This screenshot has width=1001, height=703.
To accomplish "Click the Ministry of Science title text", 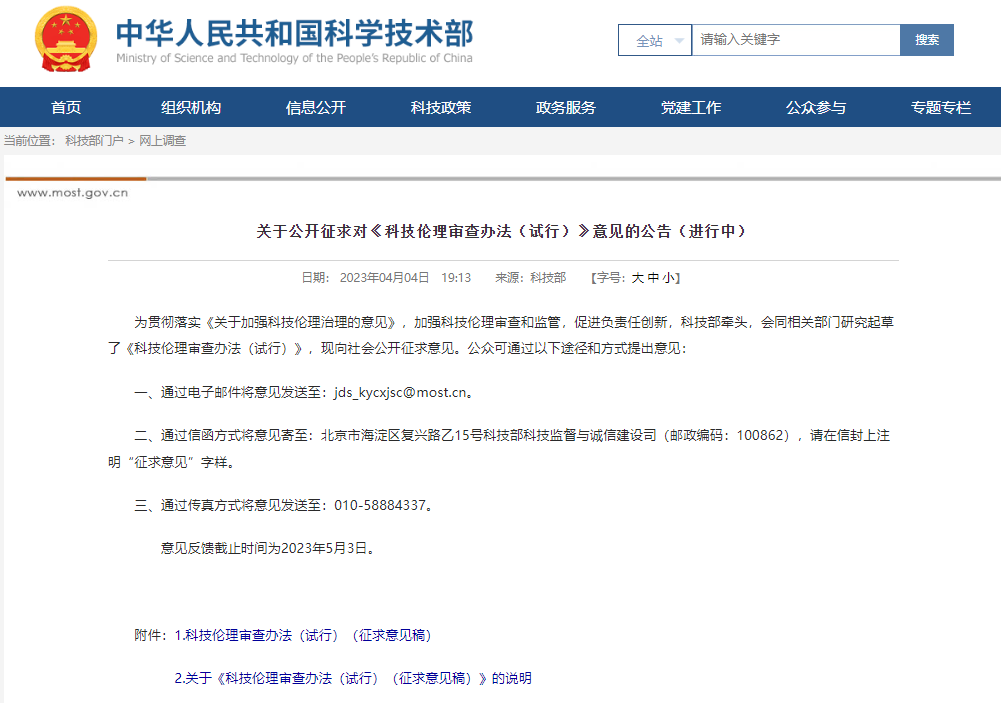I will click(x=294, y=34).
